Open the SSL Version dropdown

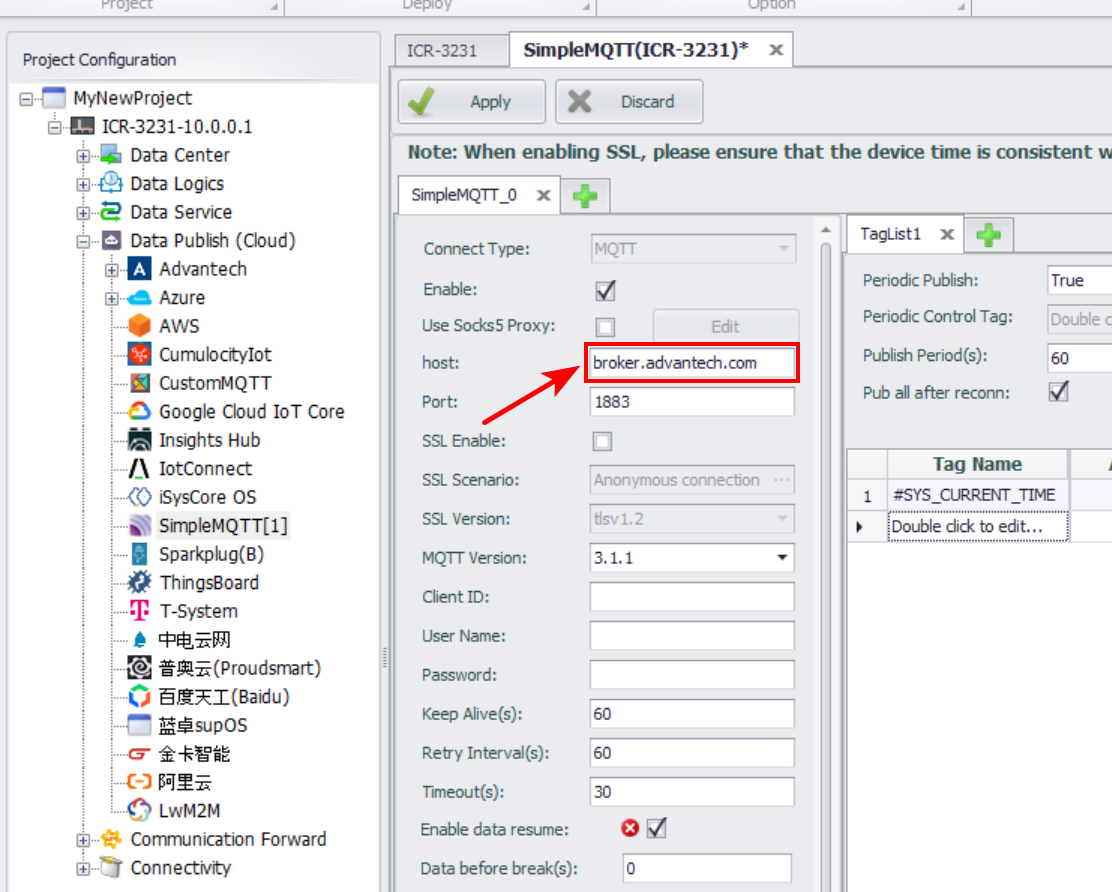pos(782,519)
